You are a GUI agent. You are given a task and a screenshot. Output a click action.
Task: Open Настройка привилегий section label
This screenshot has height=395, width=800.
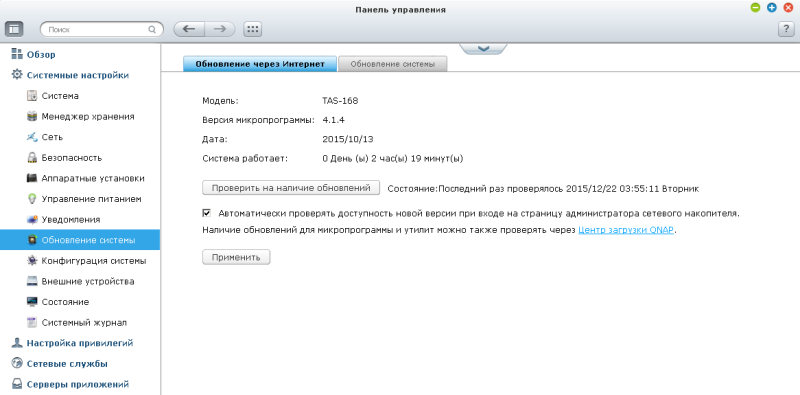point(80,343)
